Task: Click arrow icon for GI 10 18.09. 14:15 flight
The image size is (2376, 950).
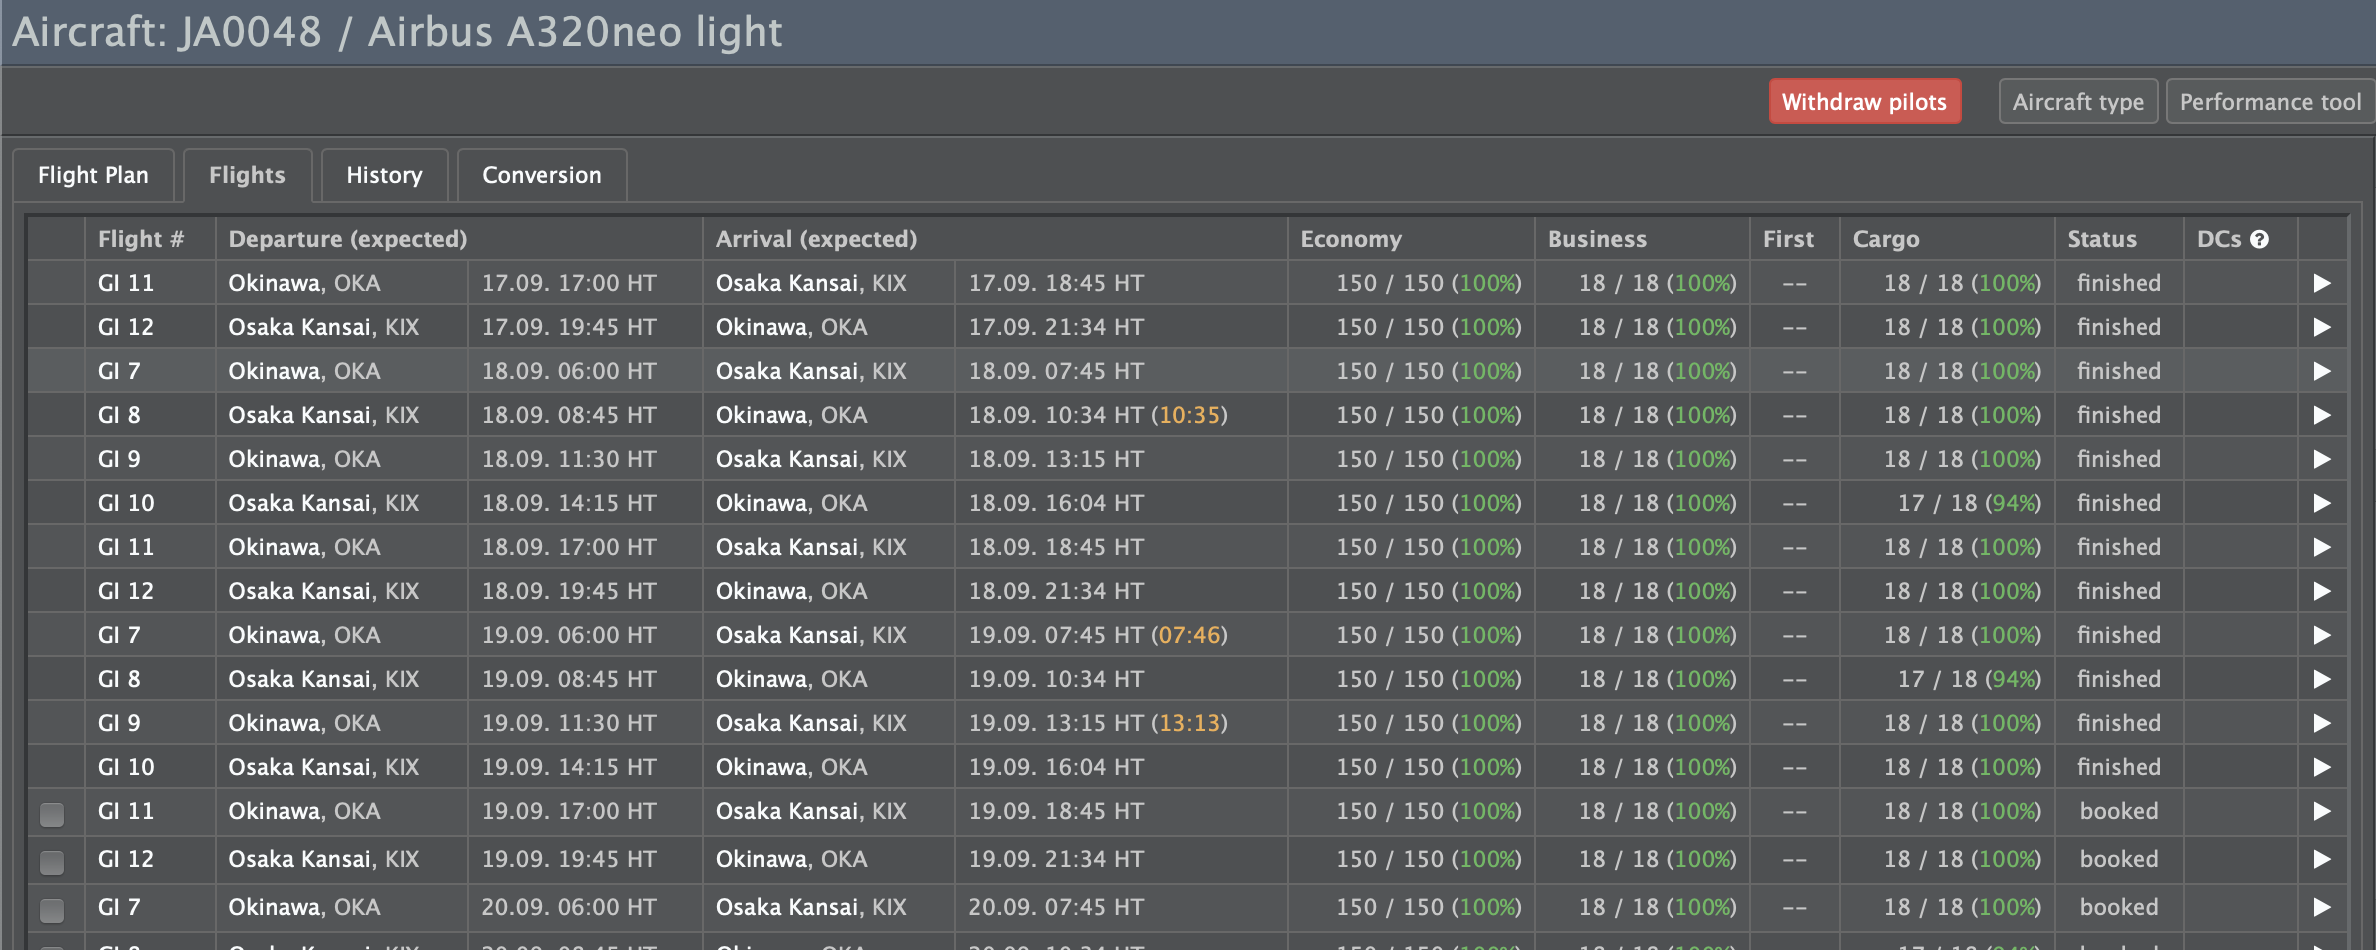Action: (x=2322, y=504)
